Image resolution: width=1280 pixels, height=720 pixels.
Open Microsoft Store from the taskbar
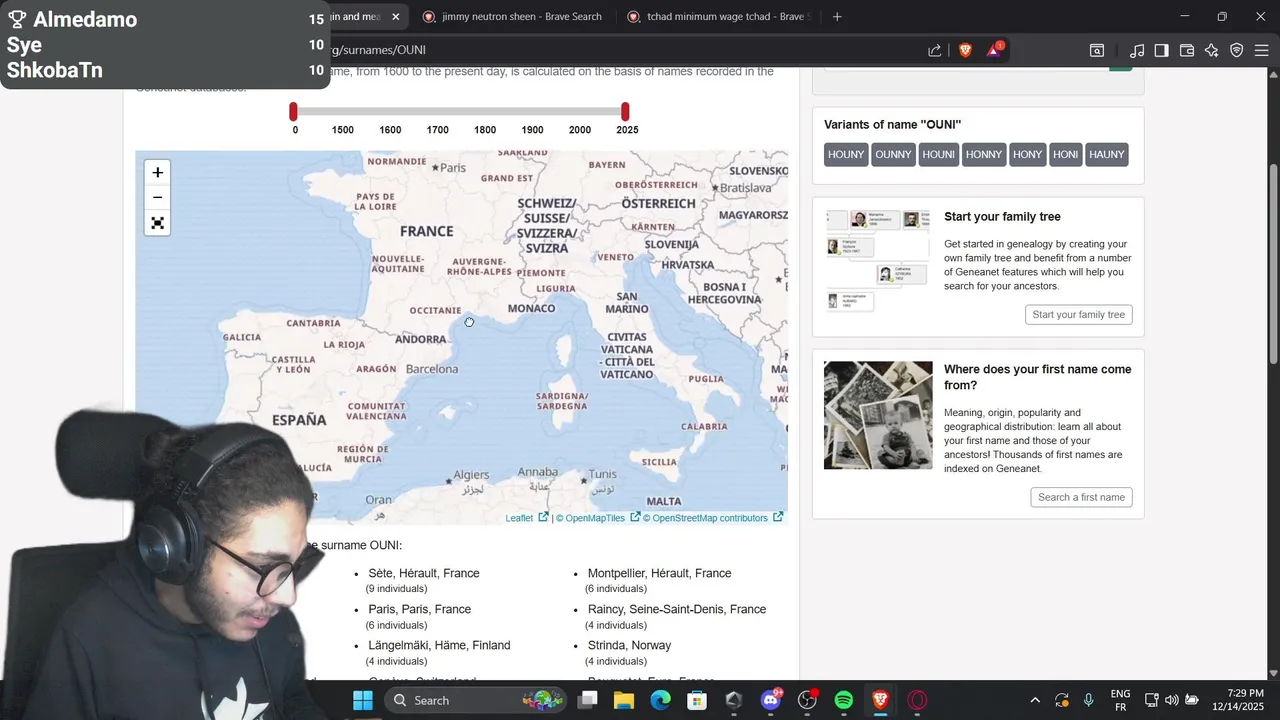click(x=697, y=700)
